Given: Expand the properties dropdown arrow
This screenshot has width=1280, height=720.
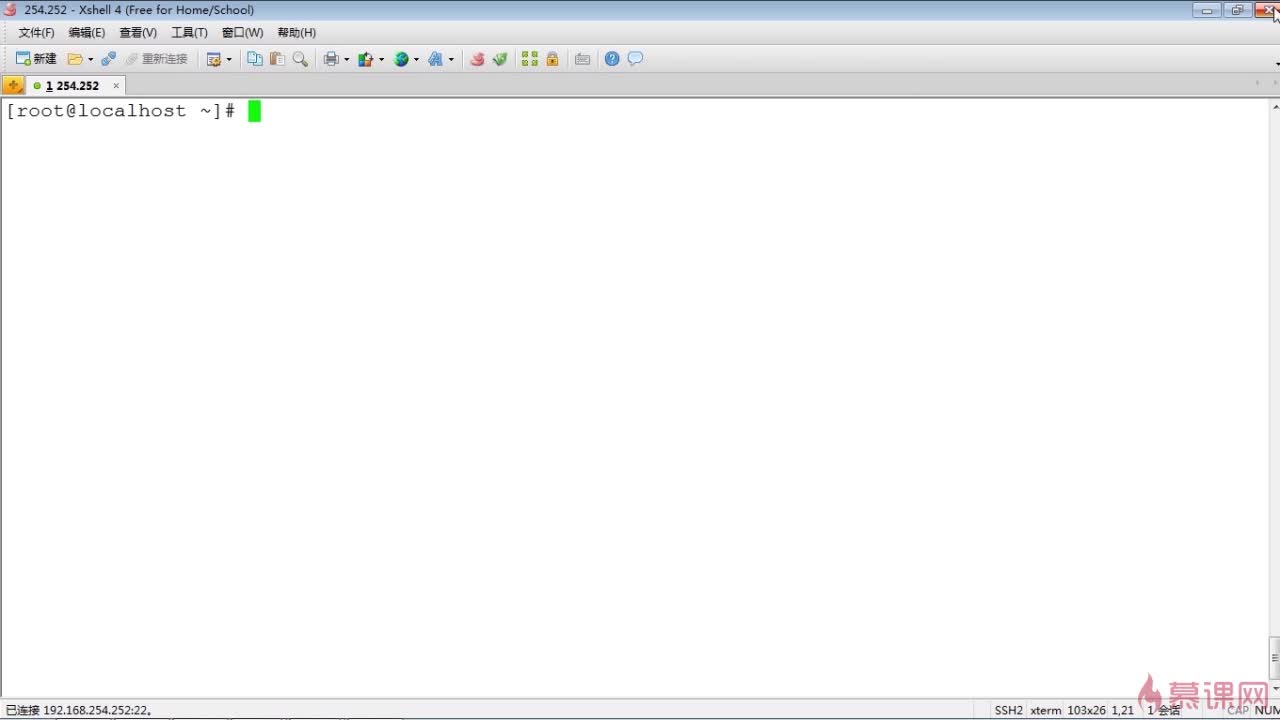Looking at the screenshot, I should click(x=229, y=60).
